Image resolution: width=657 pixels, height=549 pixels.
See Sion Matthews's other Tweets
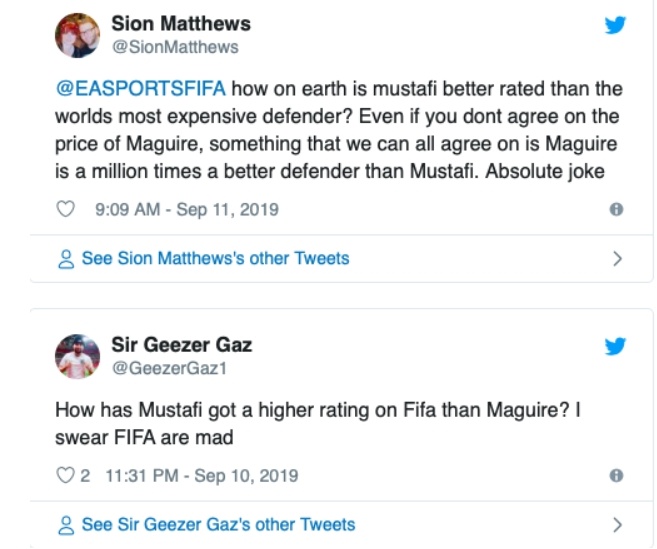click(x=215, y=259)
